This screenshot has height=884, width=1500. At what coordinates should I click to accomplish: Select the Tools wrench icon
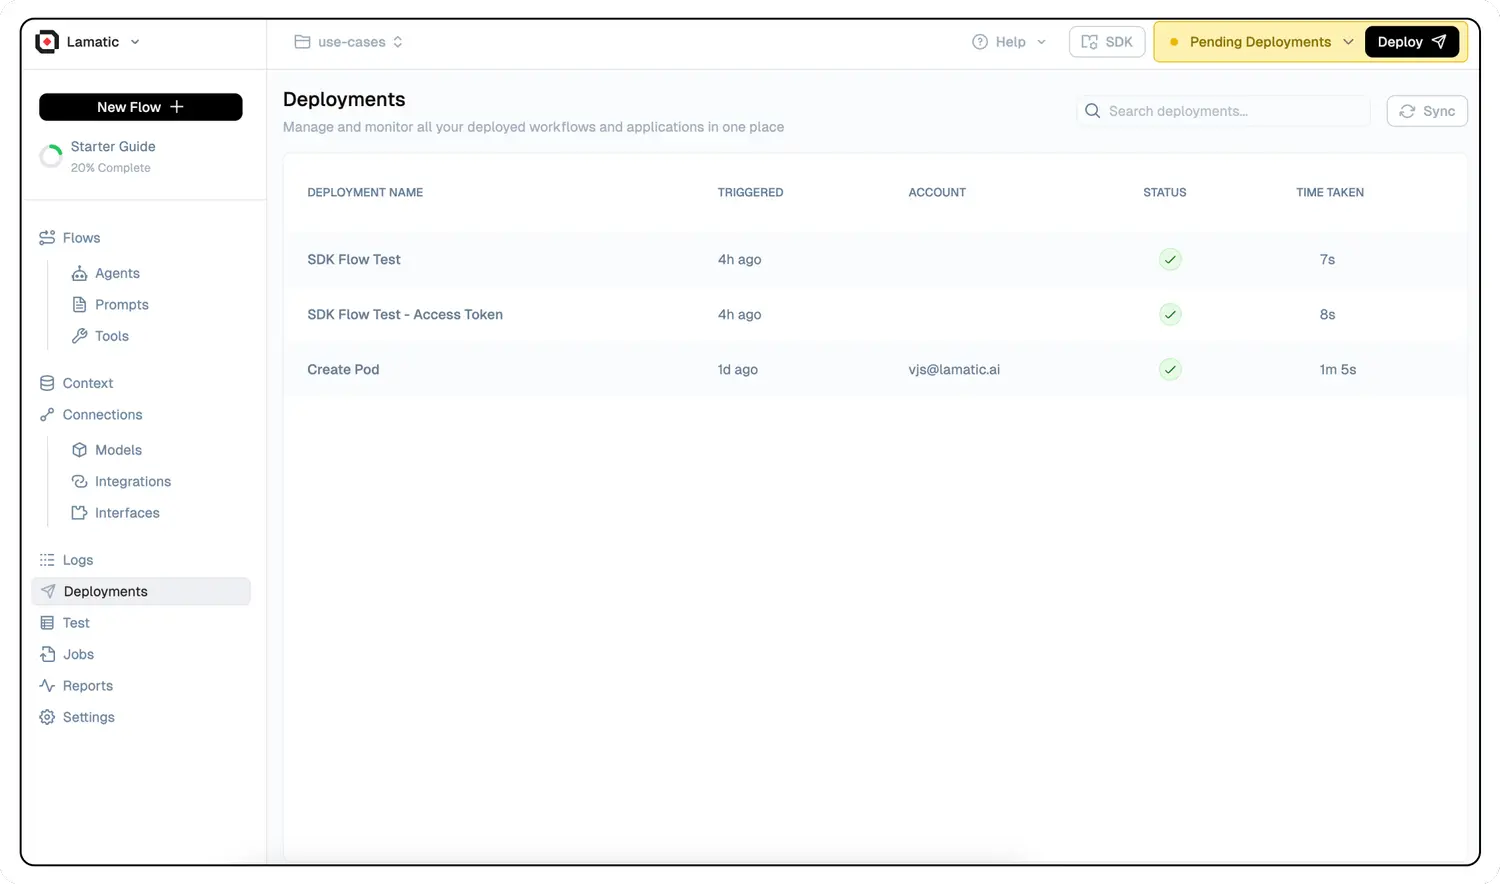click(79, 336)
